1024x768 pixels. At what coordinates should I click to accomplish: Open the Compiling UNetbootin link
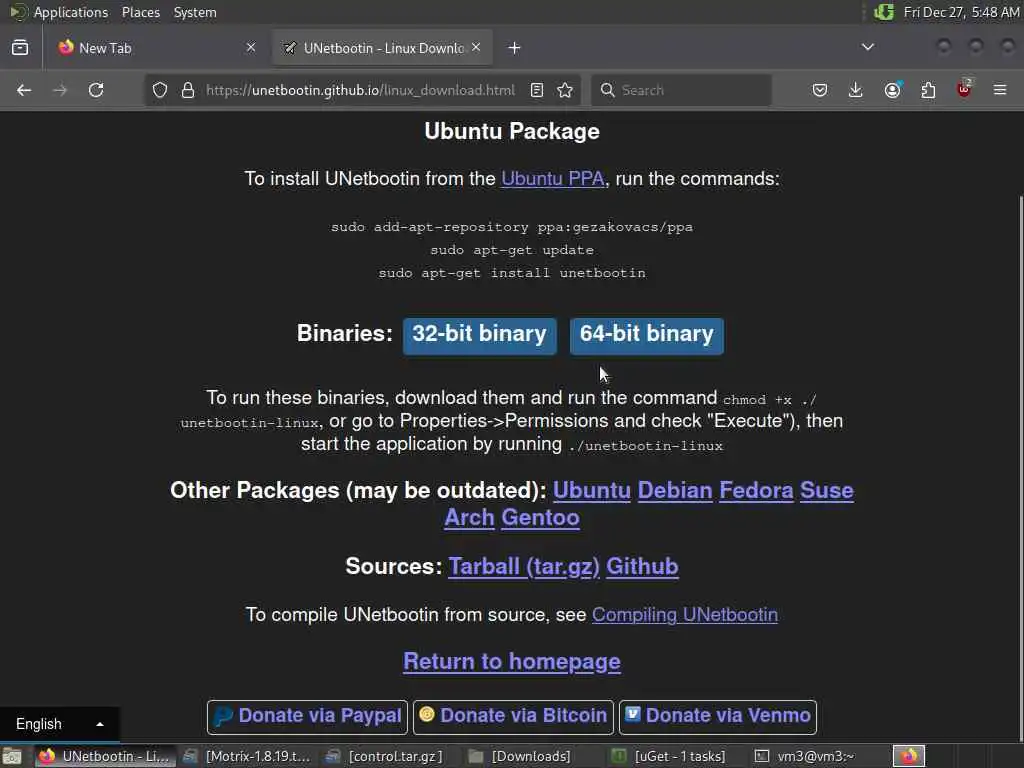tap(684, 615)
